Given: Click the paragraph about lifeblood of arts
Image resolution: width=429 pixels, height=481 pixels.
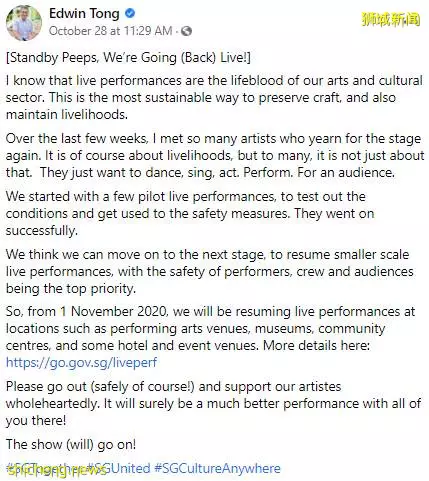Looking at the screenshot, I should pyautogui.click(x=214, y=97).
